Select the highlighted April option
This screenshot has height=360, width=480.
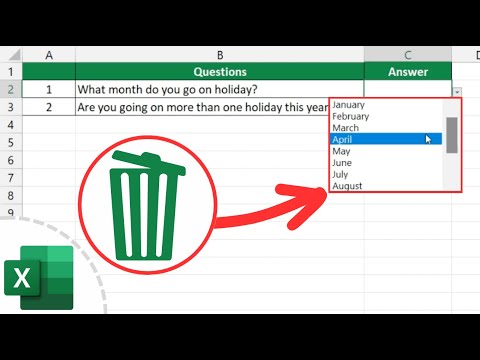coord(387,139)
